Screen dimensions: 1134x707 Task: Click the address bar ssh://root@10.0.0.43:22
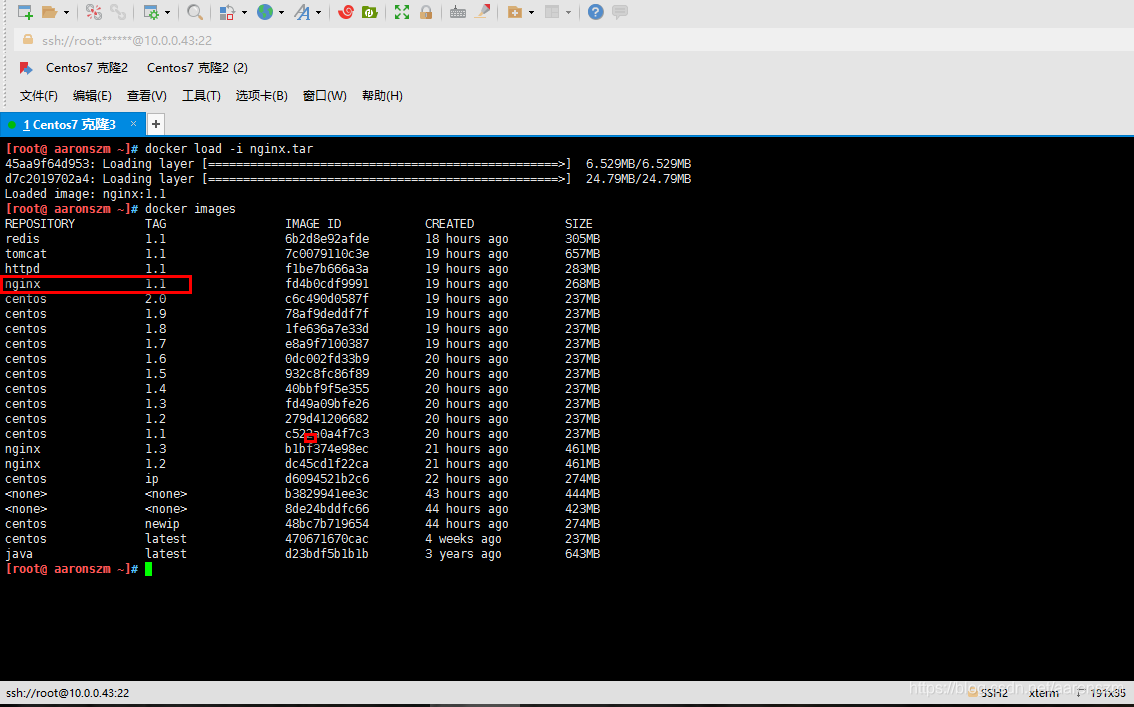[573, 40]
